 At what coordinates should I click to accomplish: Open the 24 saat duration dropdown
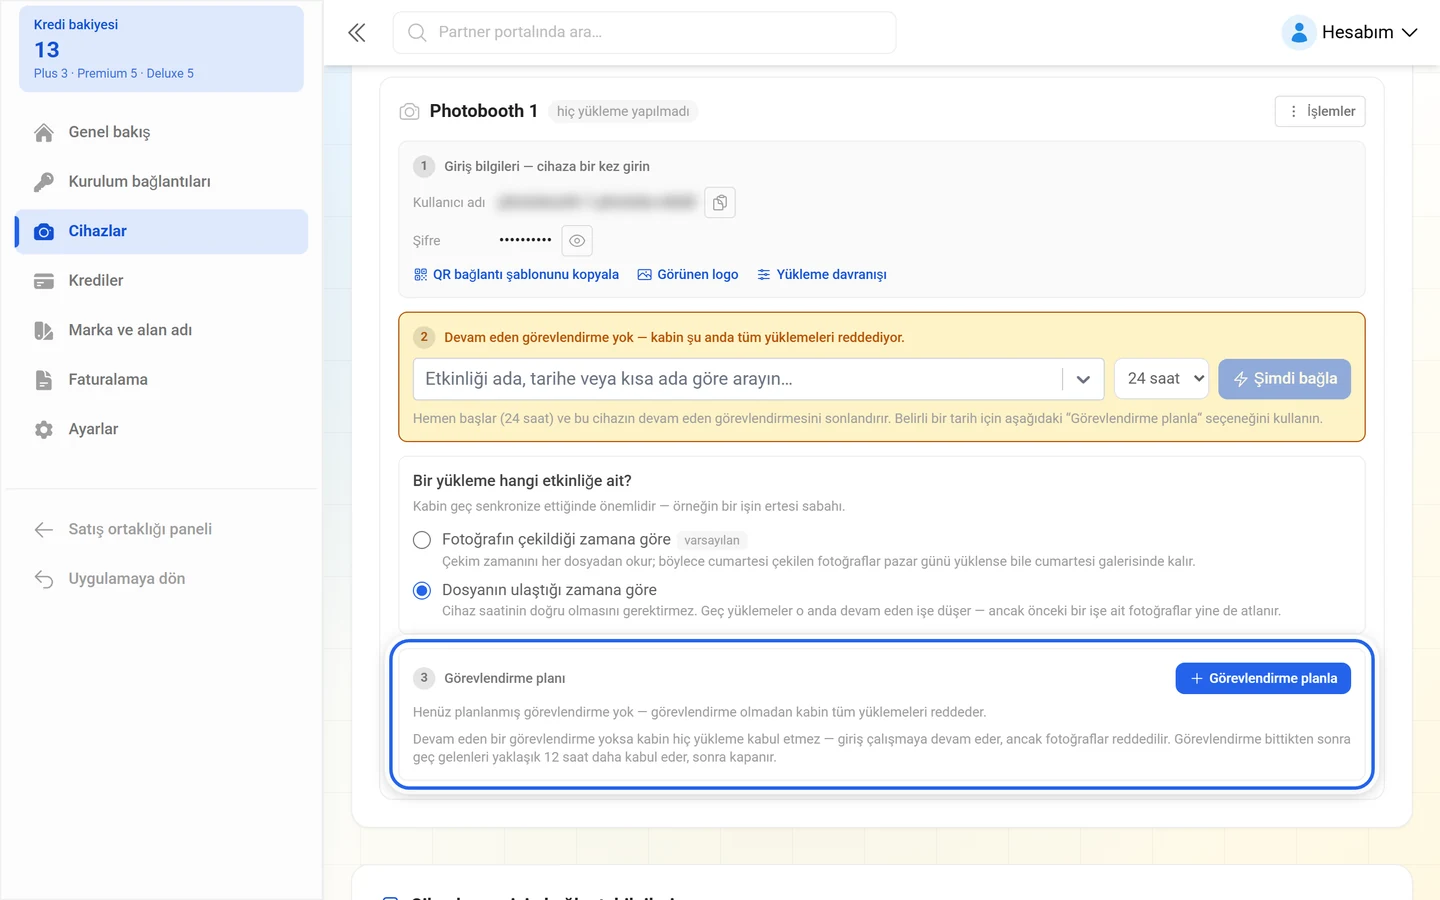pos(1162,379)
